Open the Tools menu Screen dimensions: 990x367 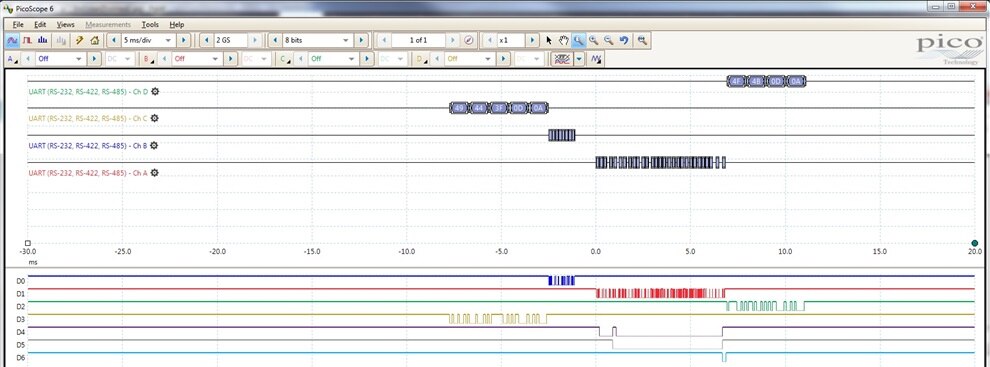point(150,25)
